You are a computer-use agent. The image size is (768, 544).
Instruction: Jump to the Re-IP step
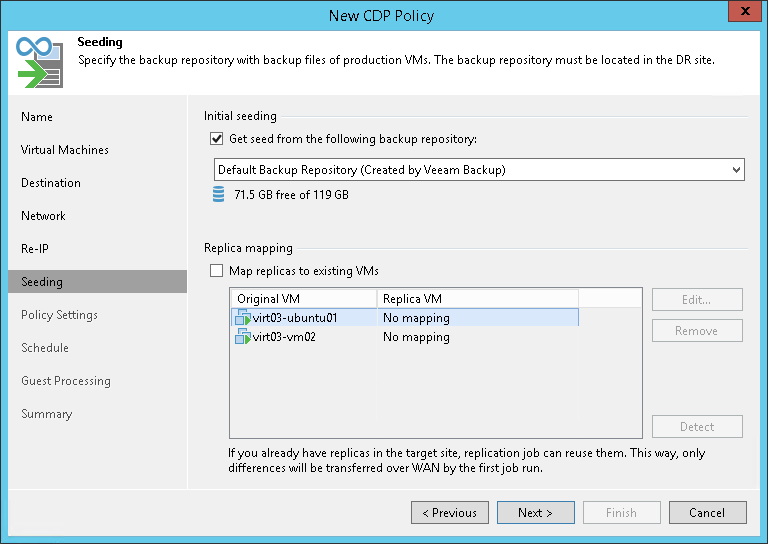35,249
